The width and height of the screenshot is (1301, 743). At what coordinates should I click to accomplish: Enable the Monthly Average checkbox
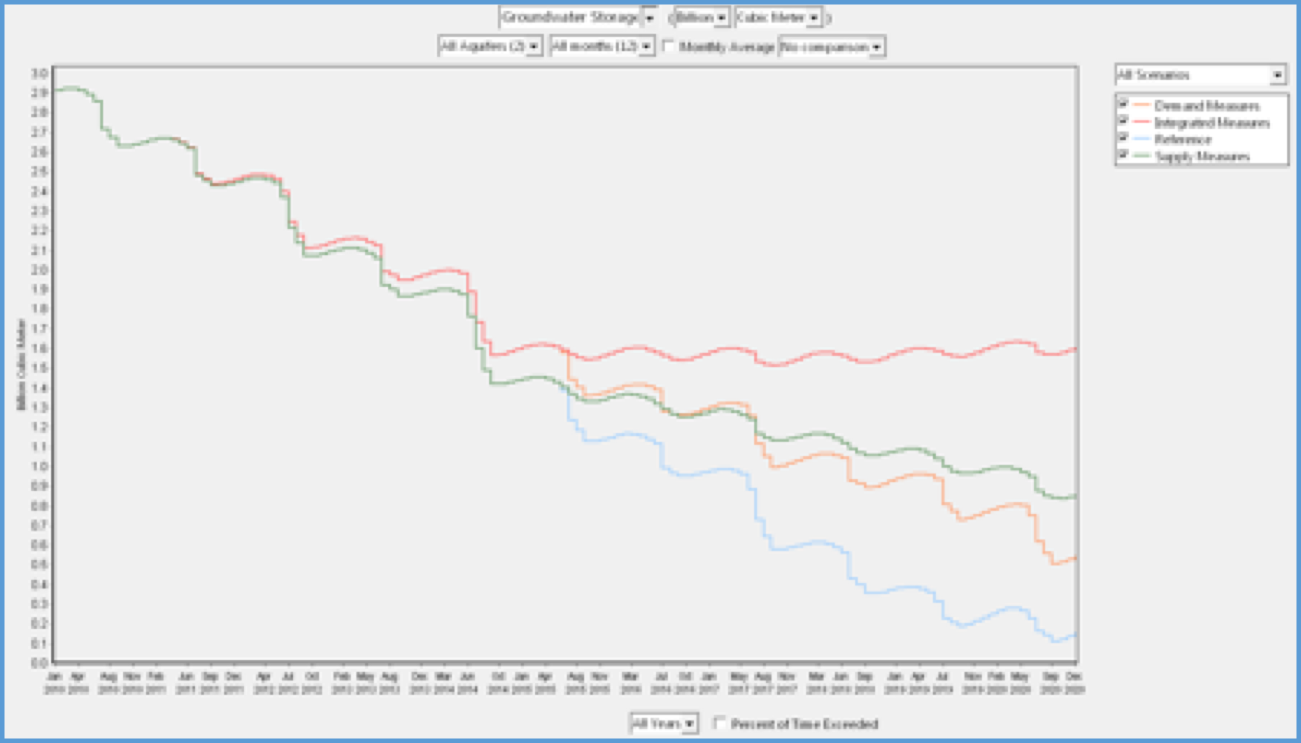coord(669,46)
